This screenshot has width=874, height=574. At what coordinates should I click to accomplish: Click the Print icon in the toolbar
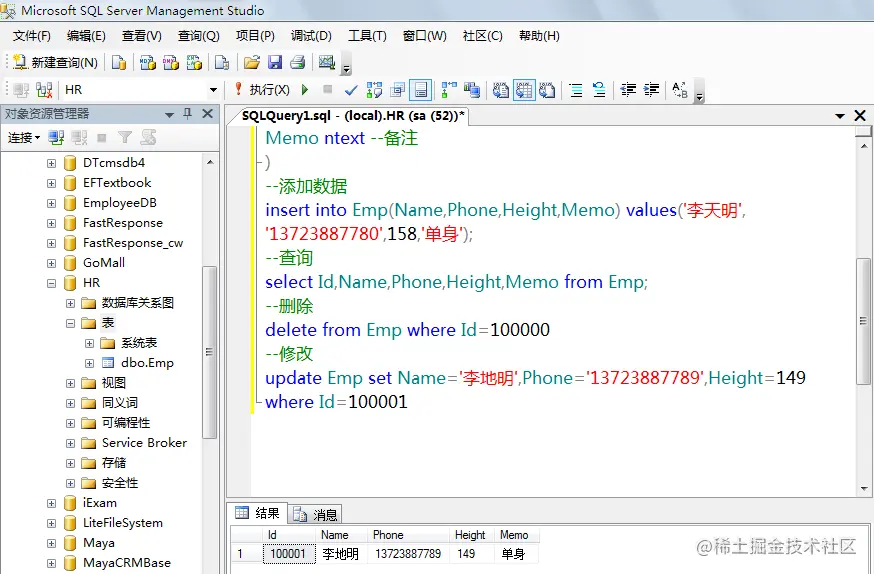(298, 62)
